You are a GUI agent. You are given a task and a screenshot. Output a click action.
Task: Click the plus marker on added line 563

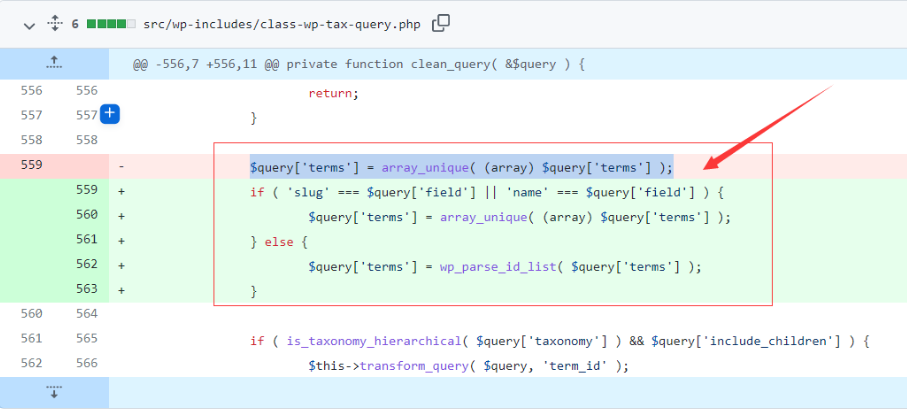(121, 290)
